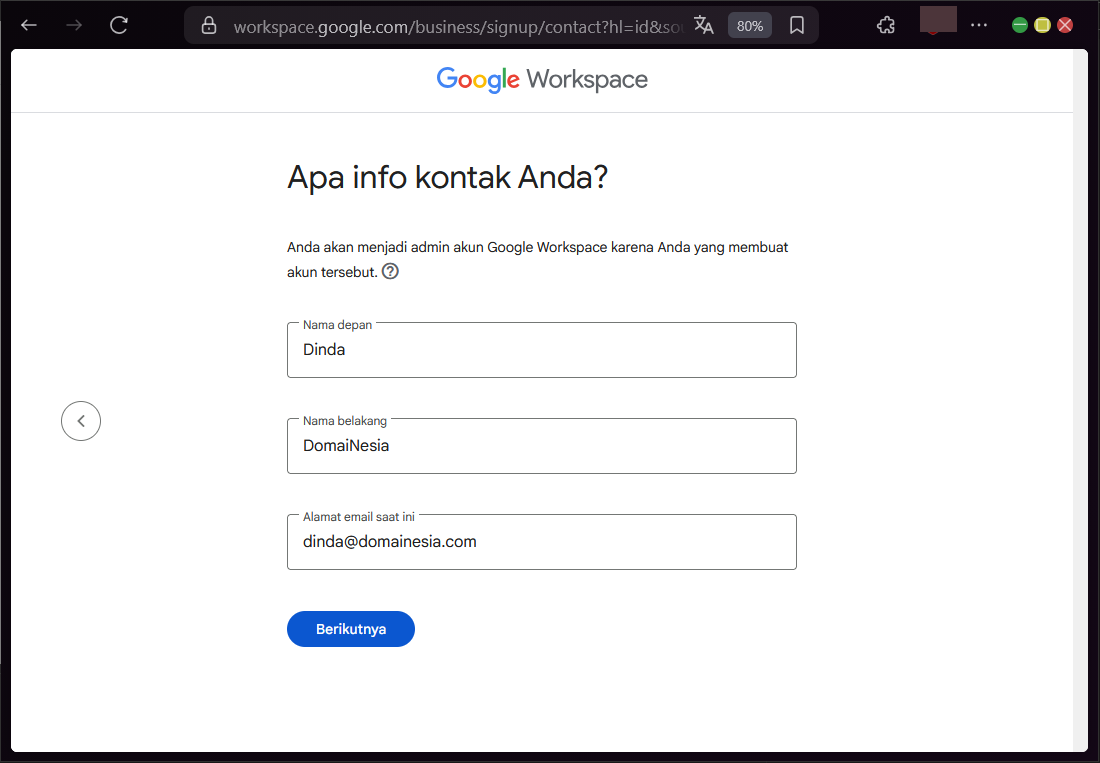
Task: Focus the Nama belakang field
Action: pos(542,446)
